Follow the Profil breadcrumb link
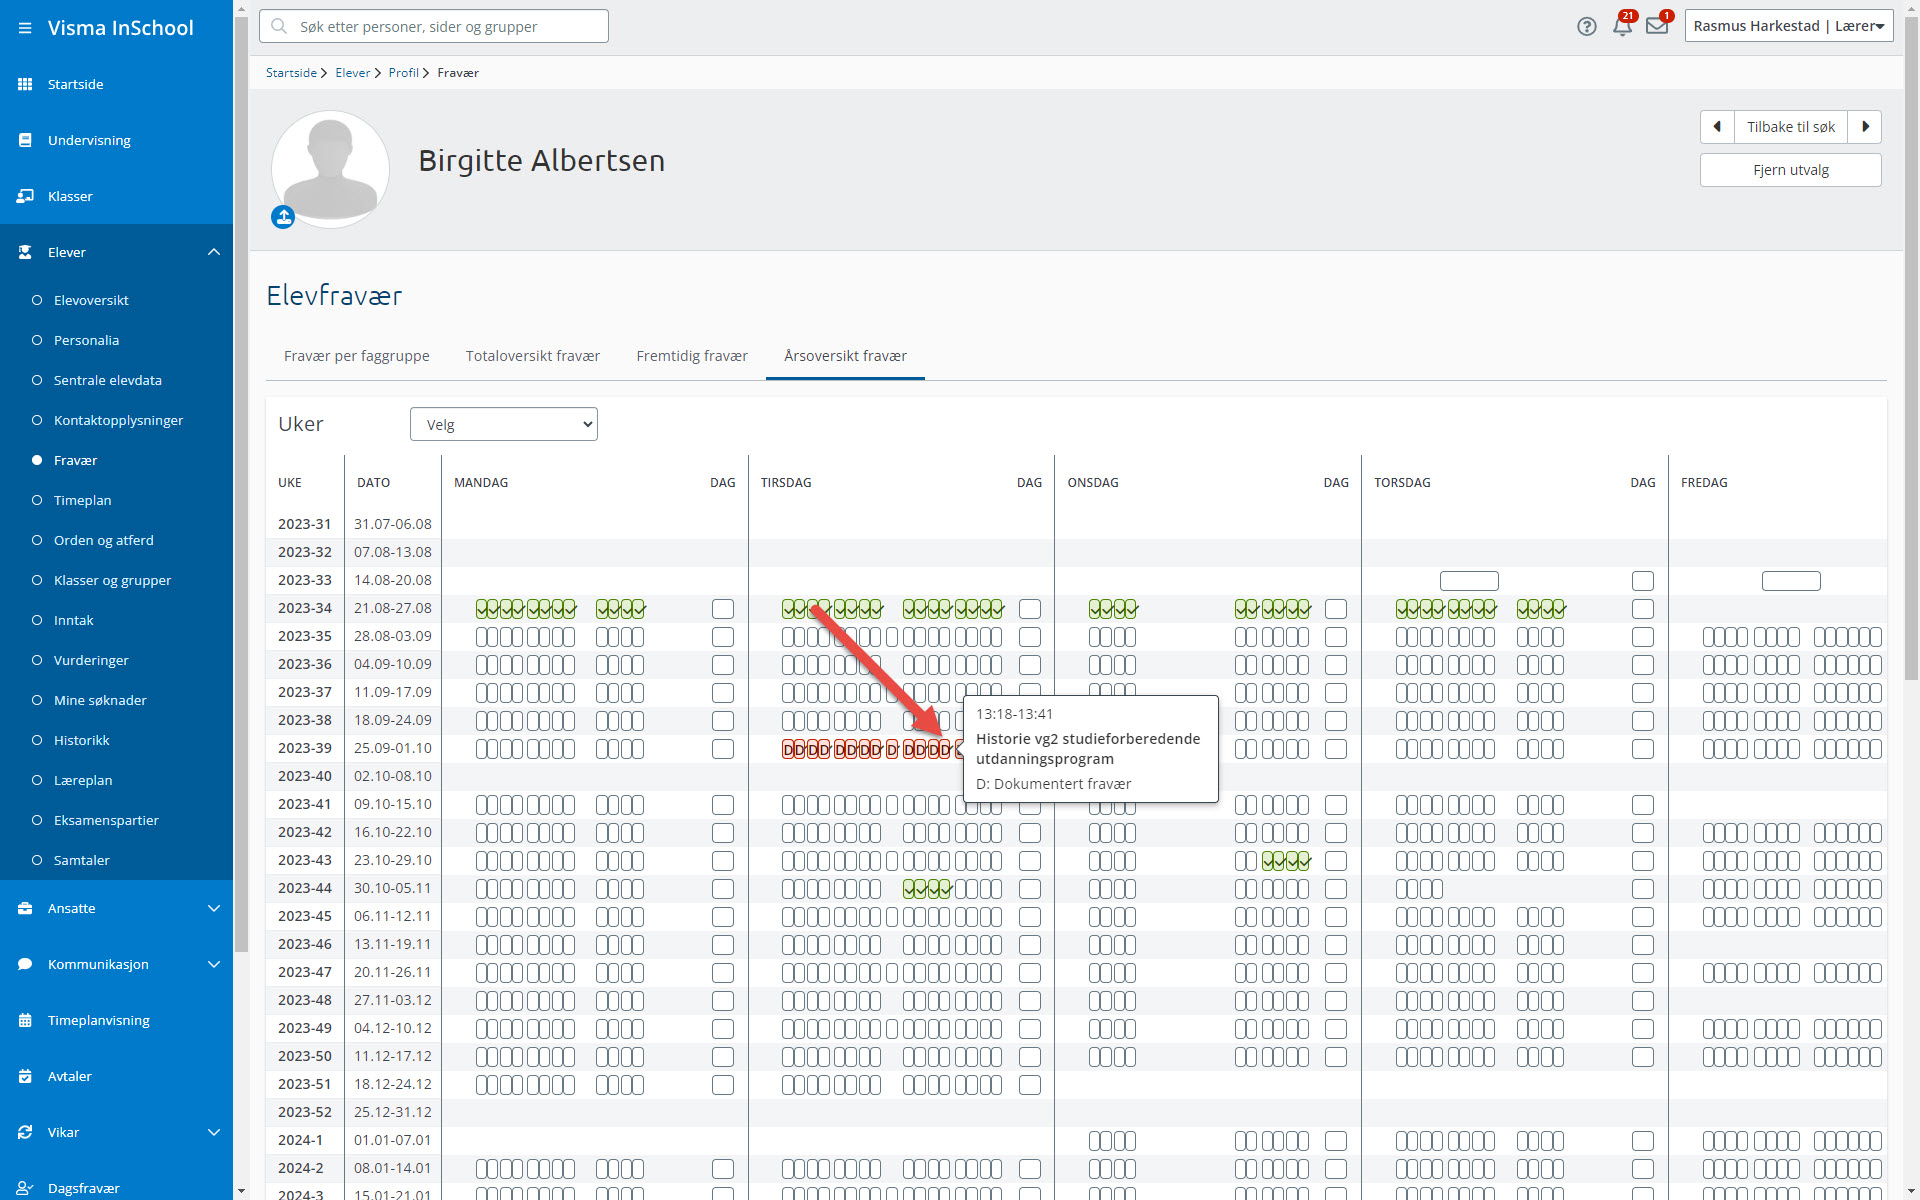Screen dimensions: 1920x1200 [x=404, y=73]
